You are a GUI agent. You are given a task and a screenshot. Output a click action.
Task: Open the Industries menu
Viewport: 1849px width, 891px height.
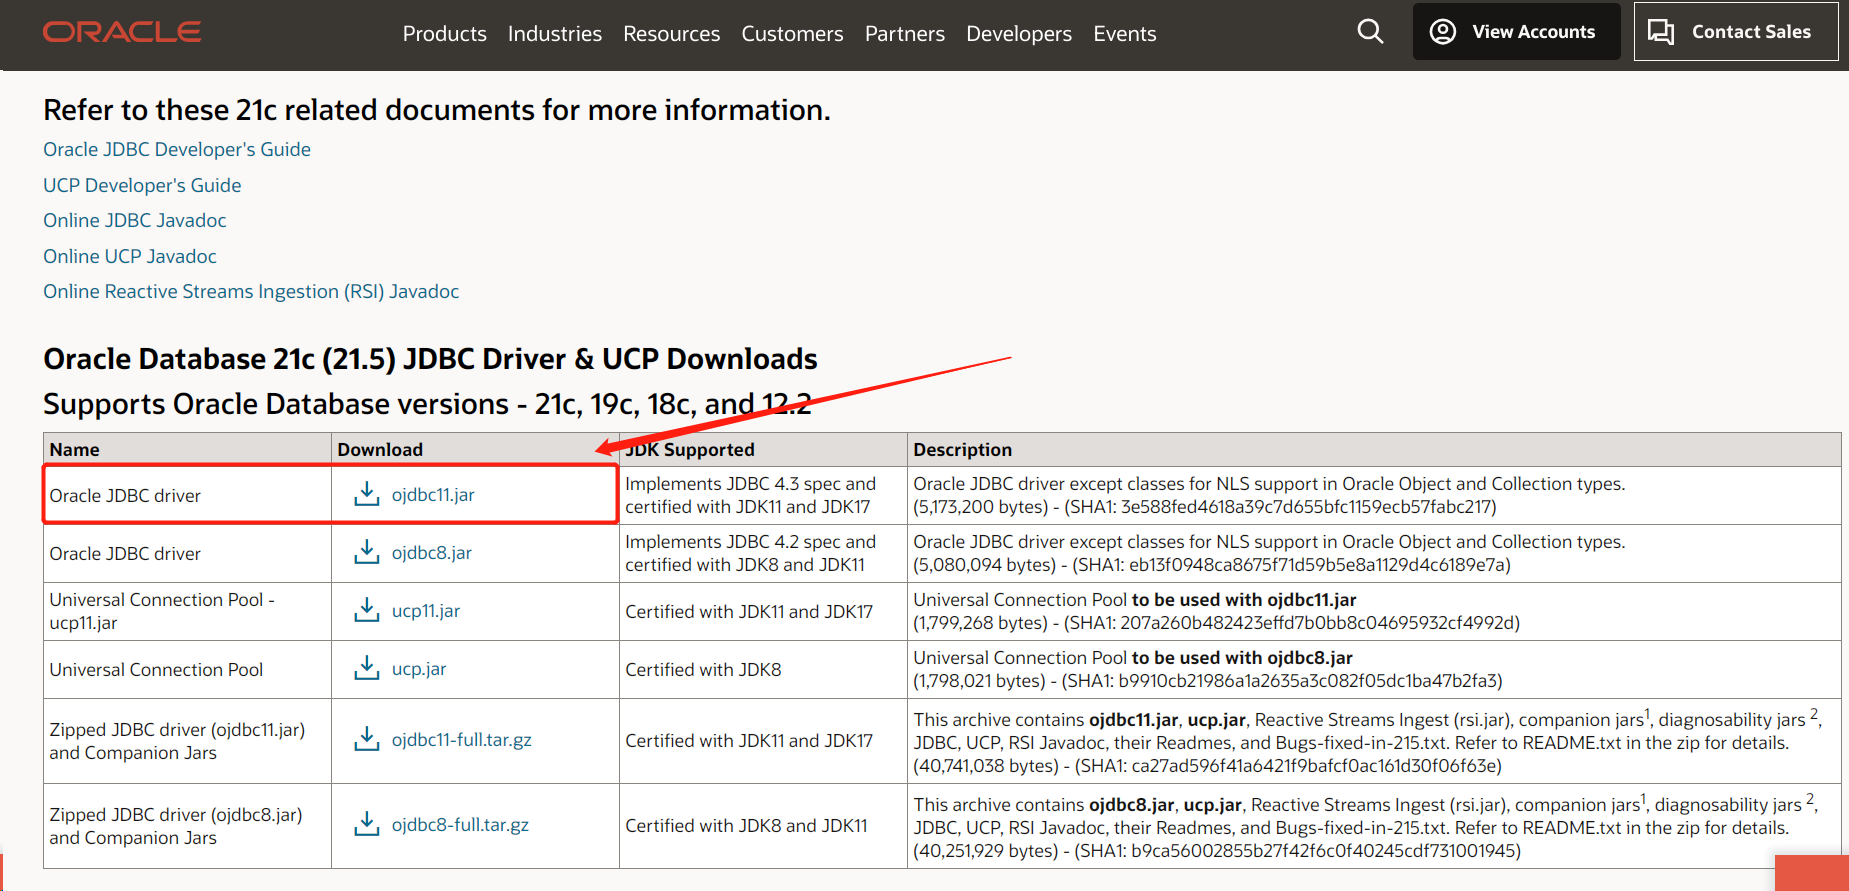[555, 34]
